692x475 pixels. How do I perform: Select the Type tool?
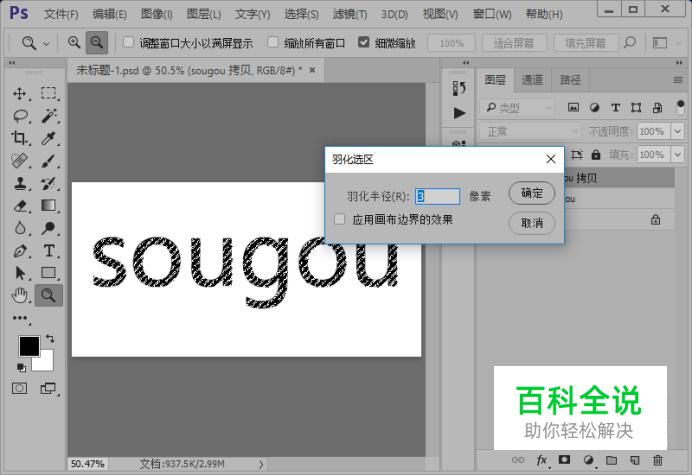pyautogui.click(x=49, y=251)
